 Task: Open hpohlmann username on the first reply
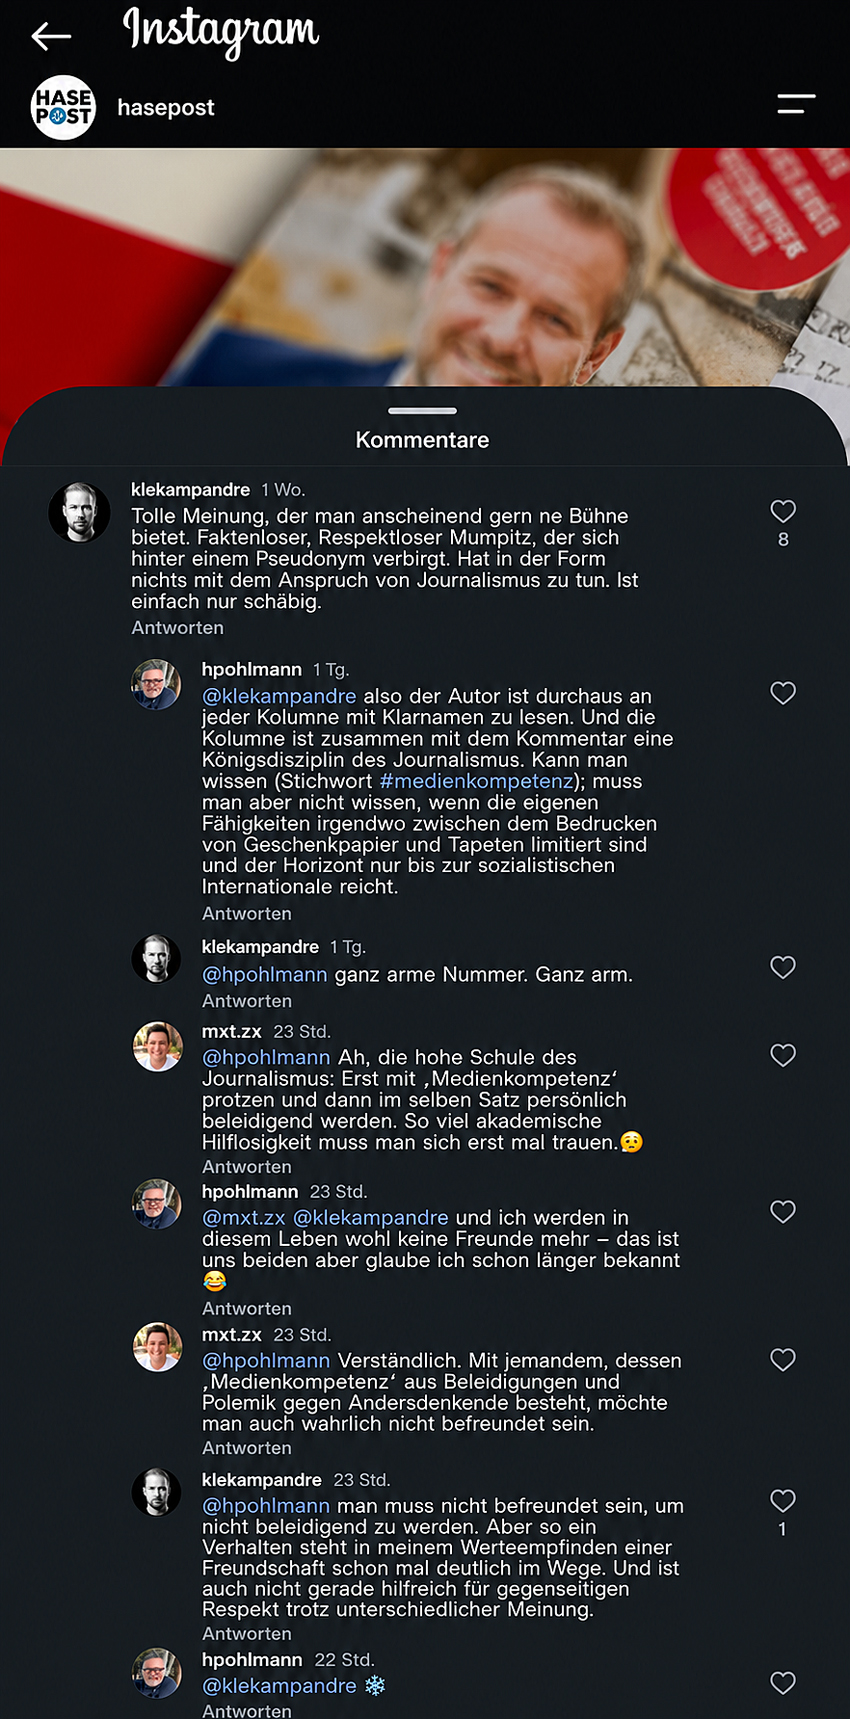[252, 669]
